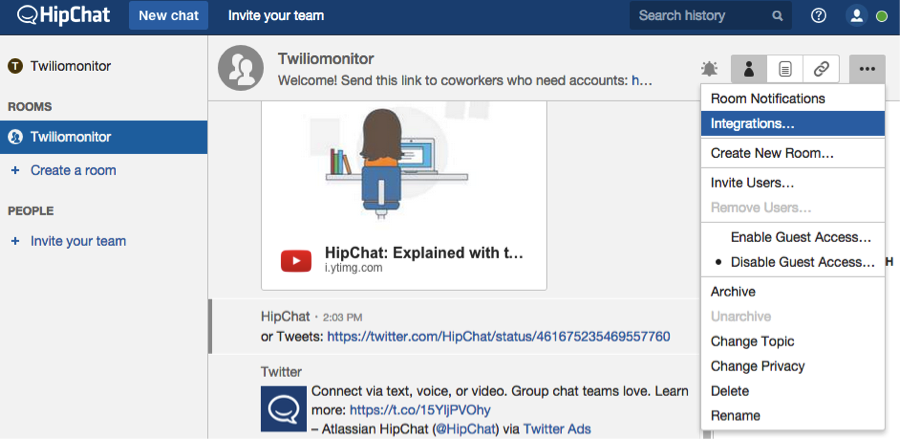Click the HipChat sender name at 2:03 PM
This screenshot has width=900, height=439.
[x=285, y=317]
